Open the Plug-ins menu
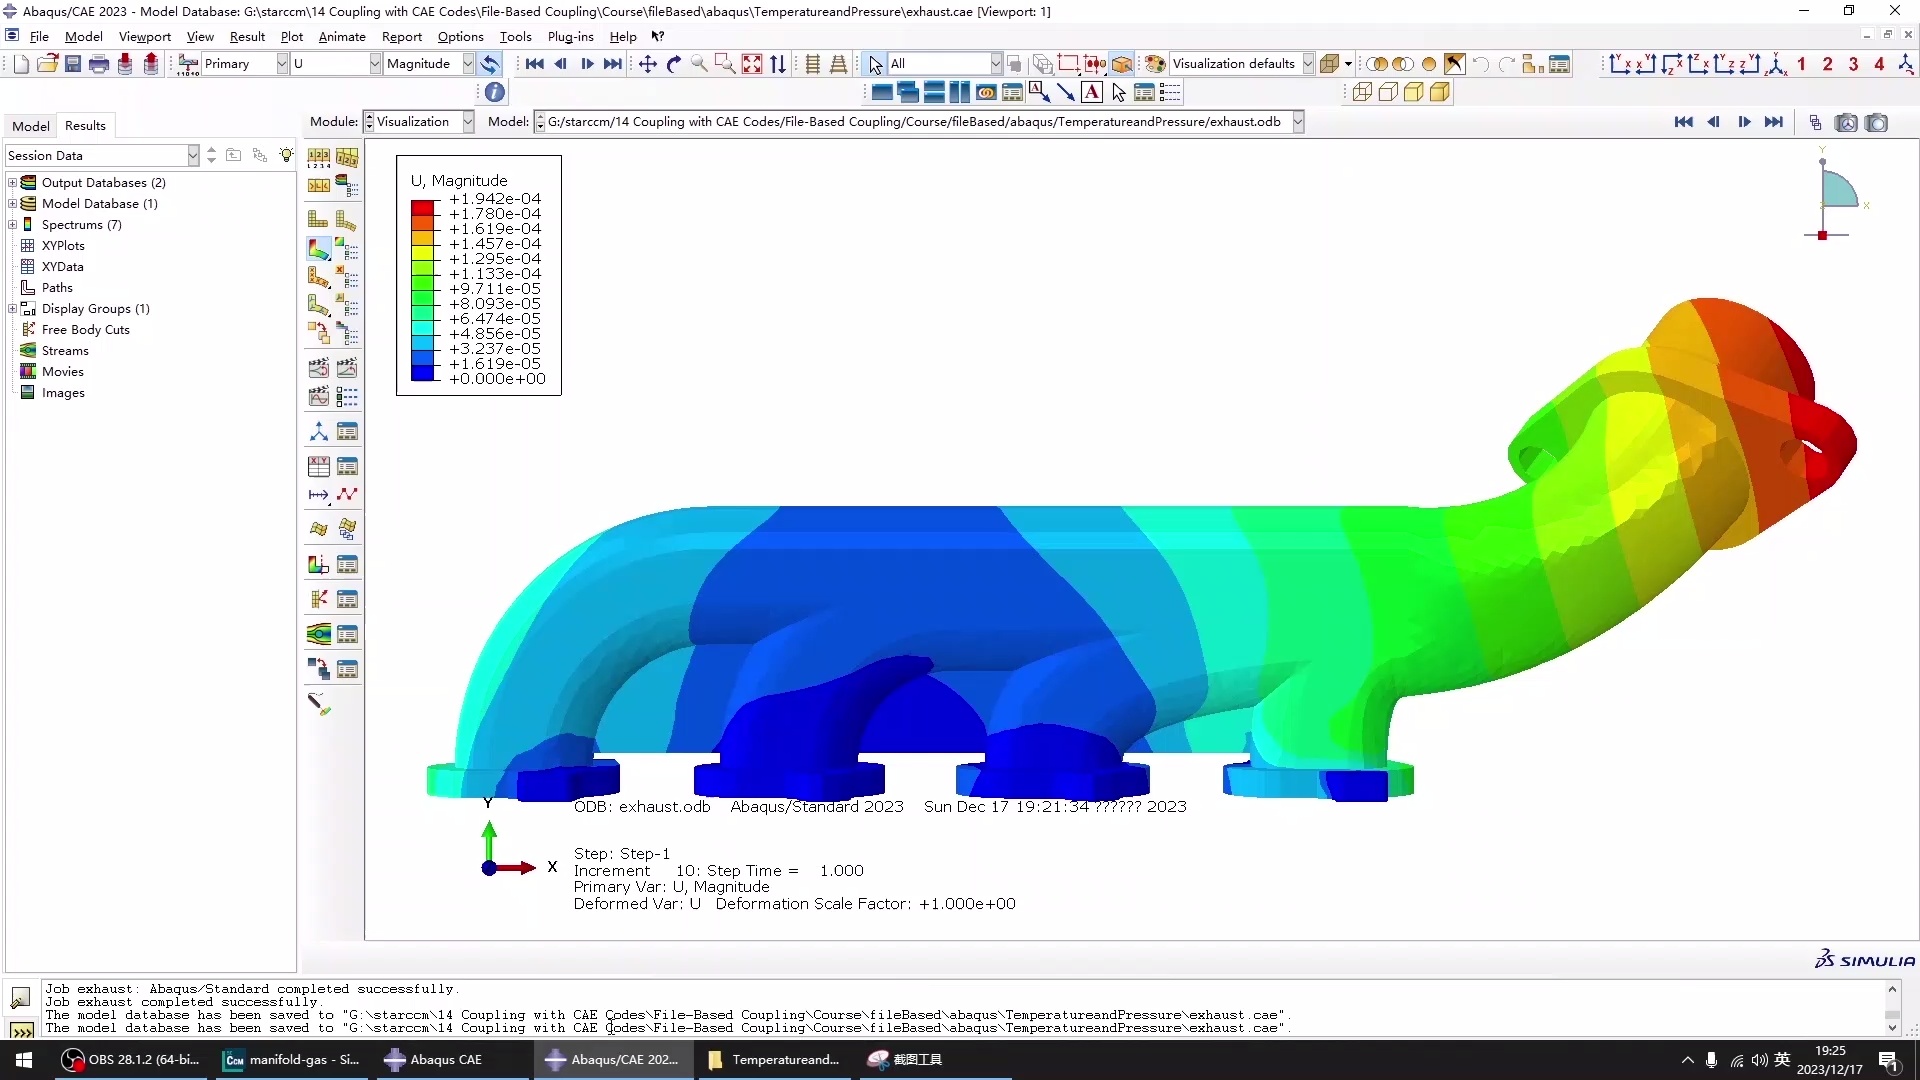This screenshot has height=1080, width=1920. tap(570, 37)
